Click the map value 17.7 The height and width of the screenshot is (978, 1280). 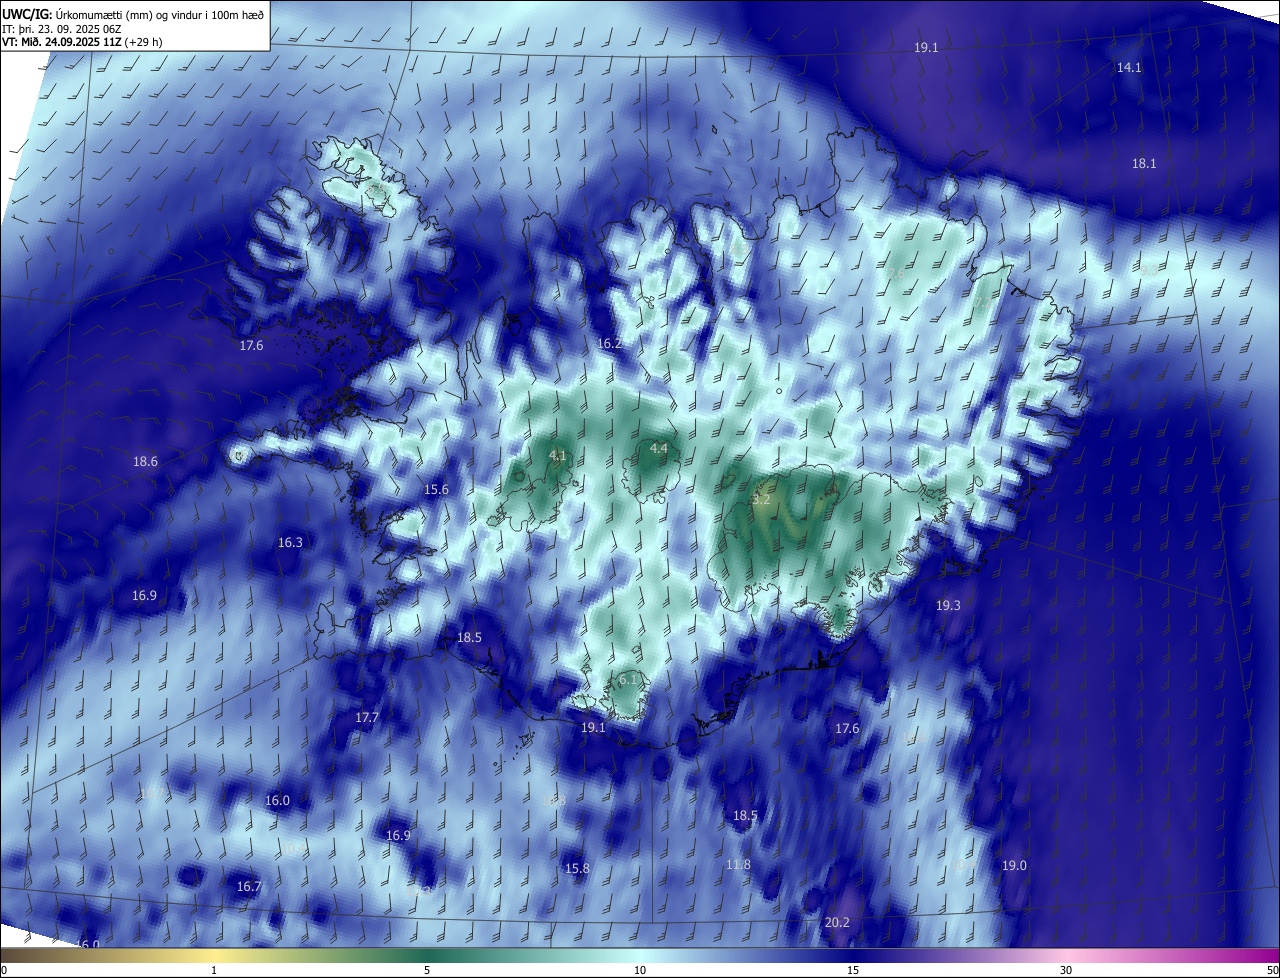point(367,717)
